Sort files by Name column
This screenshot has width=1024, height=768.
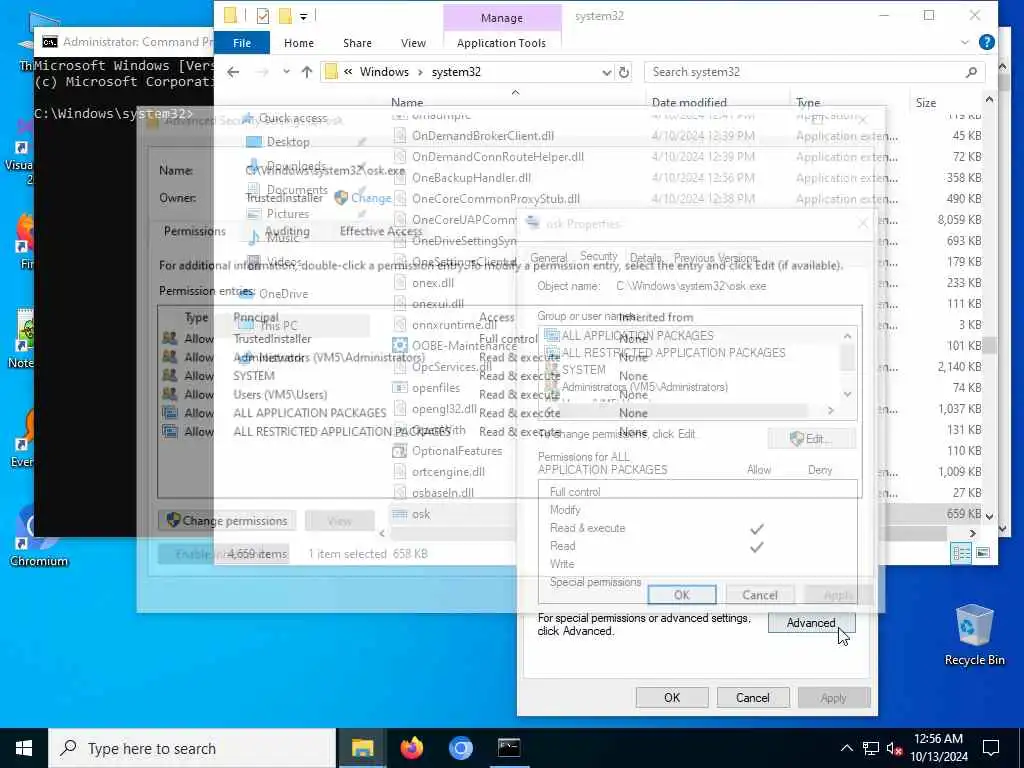point(407,103)
